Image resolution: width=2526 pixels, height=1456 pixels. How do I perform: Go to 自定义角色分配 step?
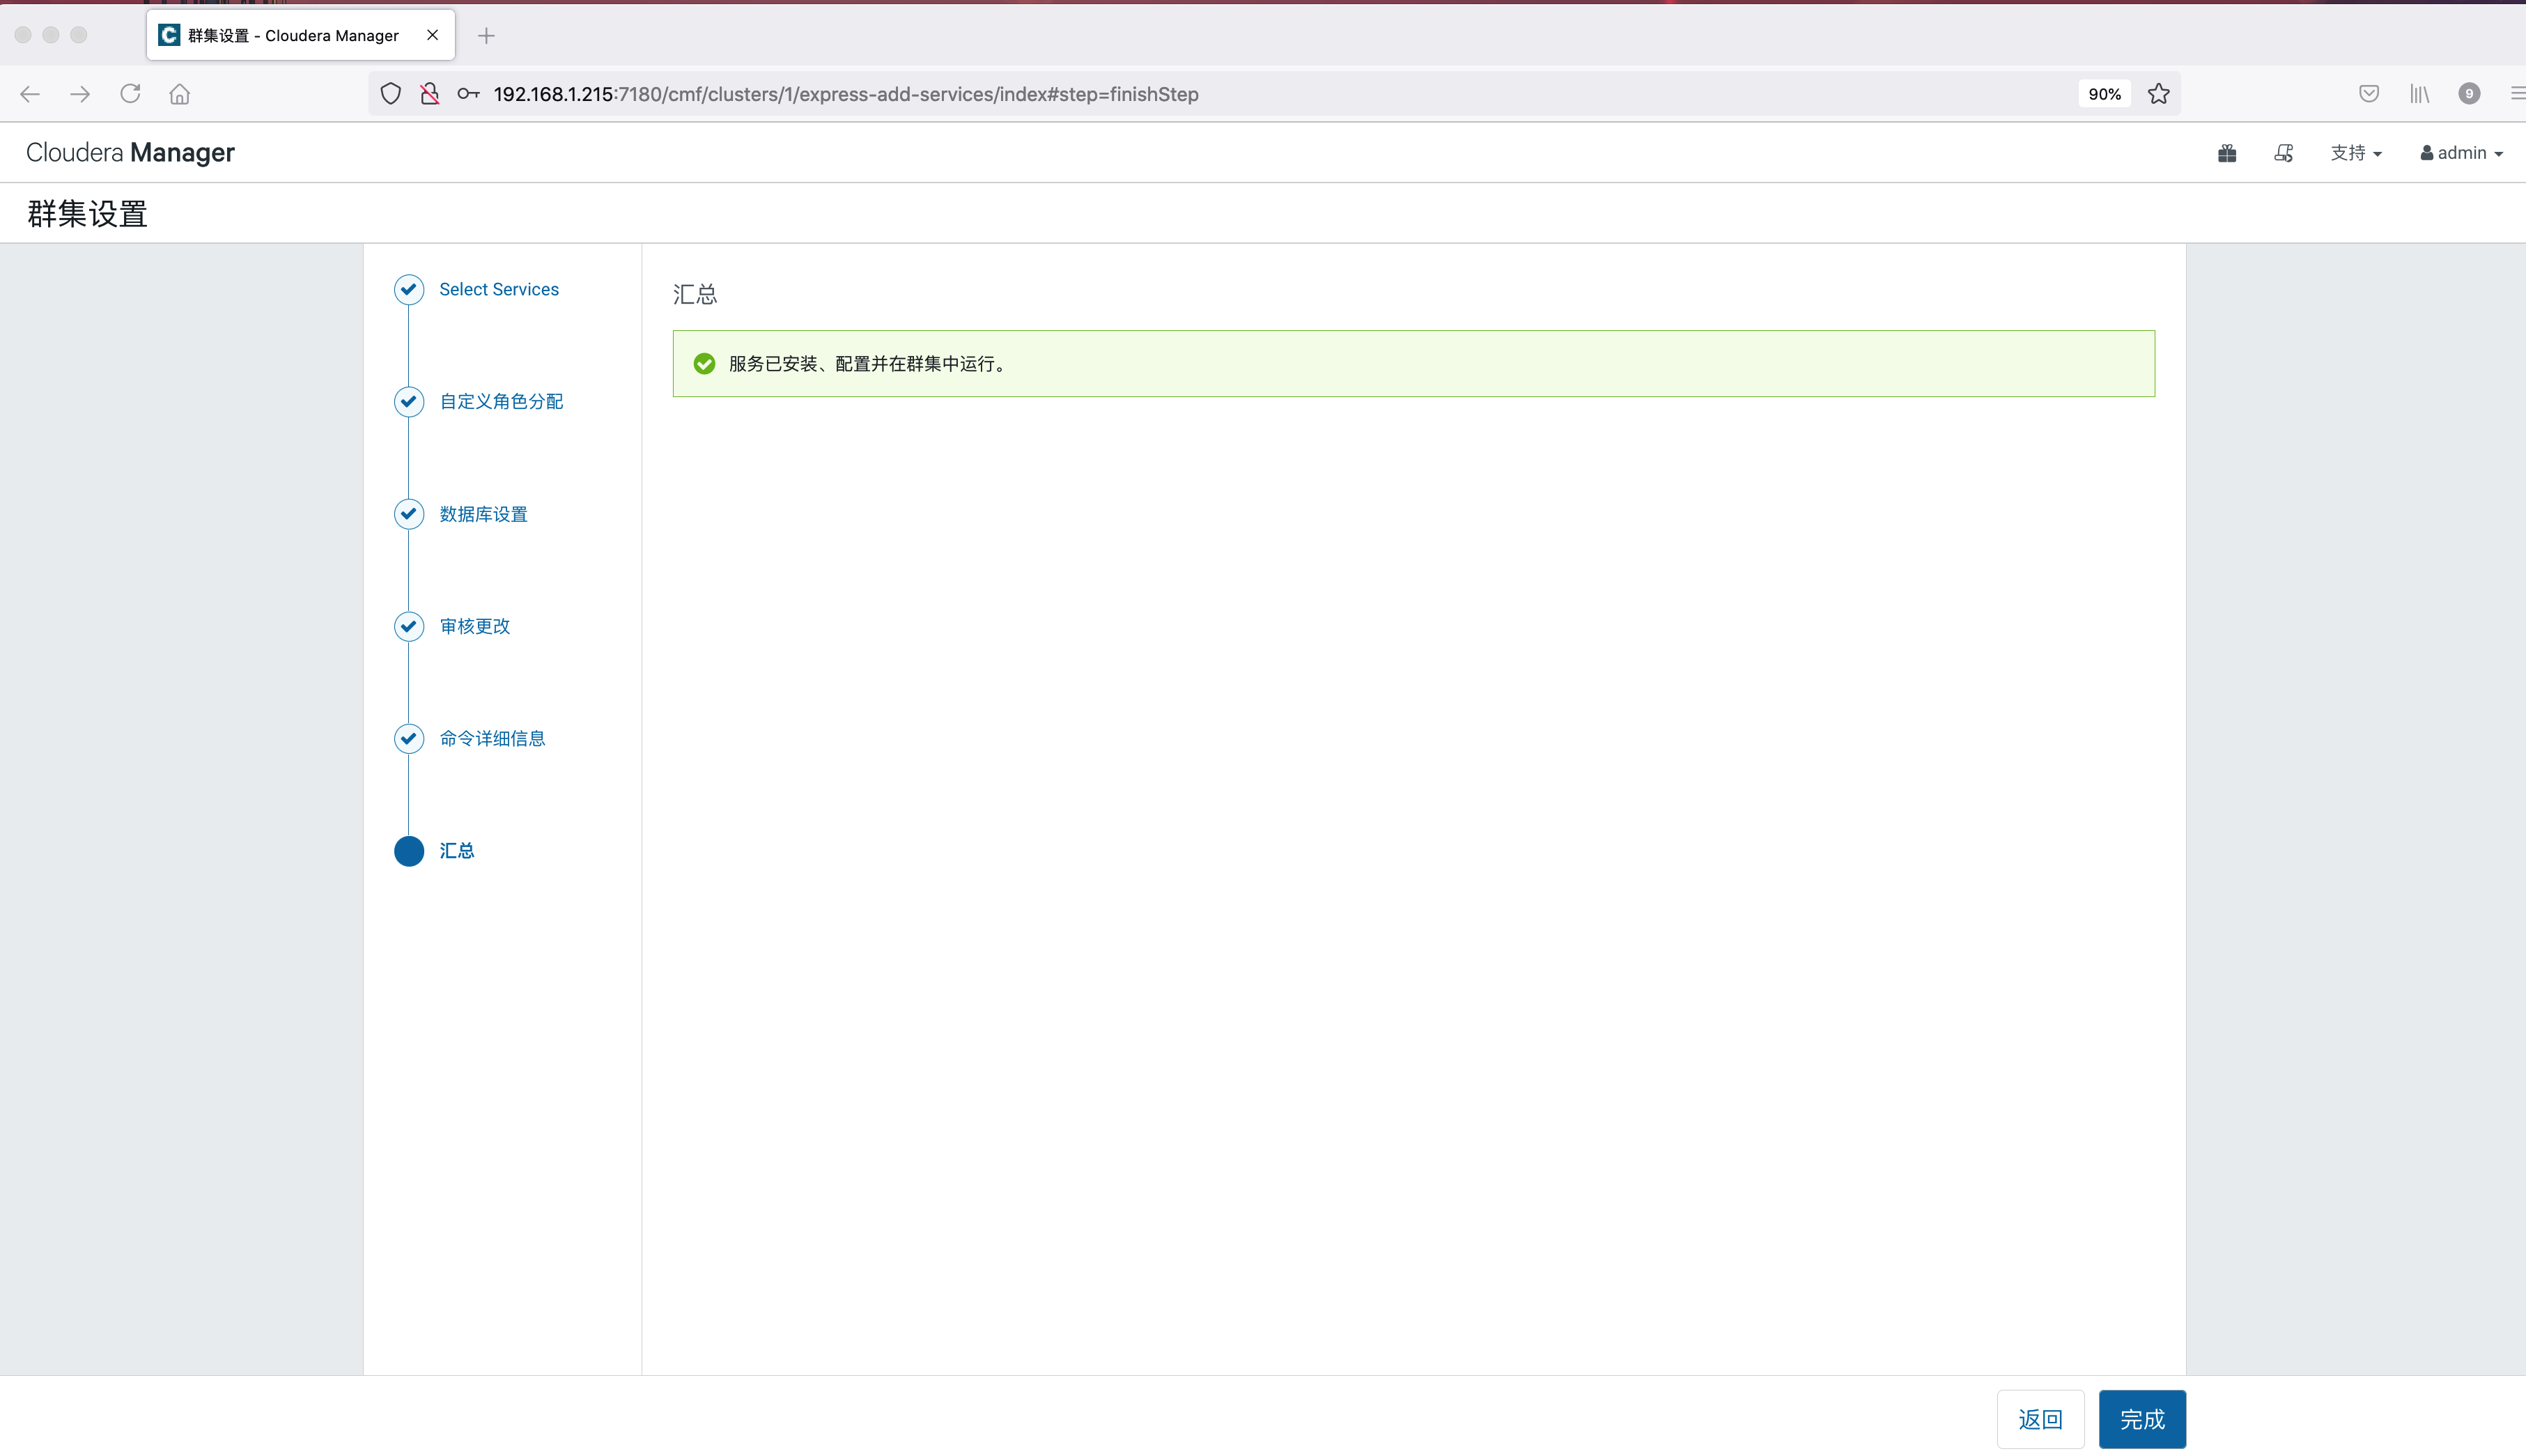pyautogui.click(x=501, y=401)
